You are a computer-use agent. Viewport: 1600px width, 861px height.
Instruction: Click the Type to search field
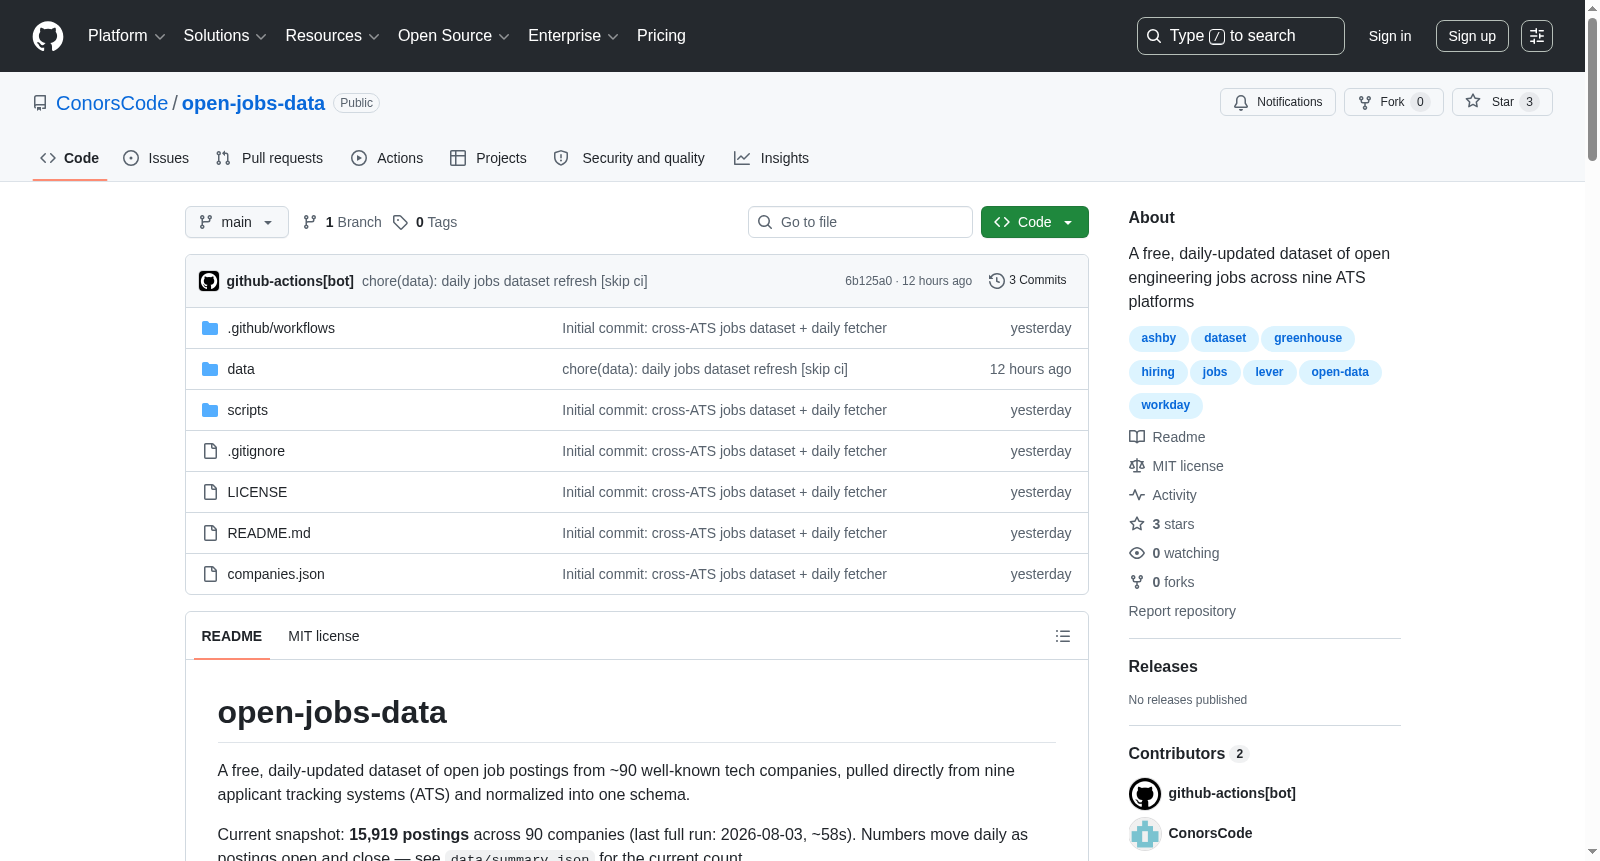pyautogui.click(x=1241, y=36)
